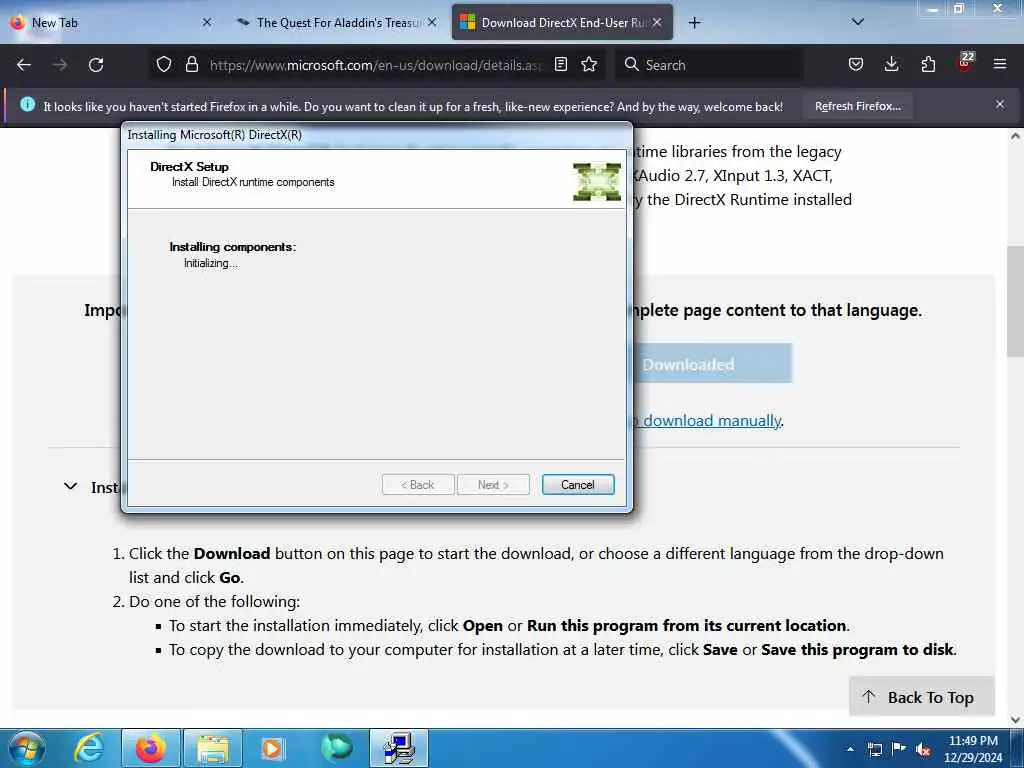Click the scrollbar down arrow
Screen dimensions: 1024x768
click(x=1015, y=720)
